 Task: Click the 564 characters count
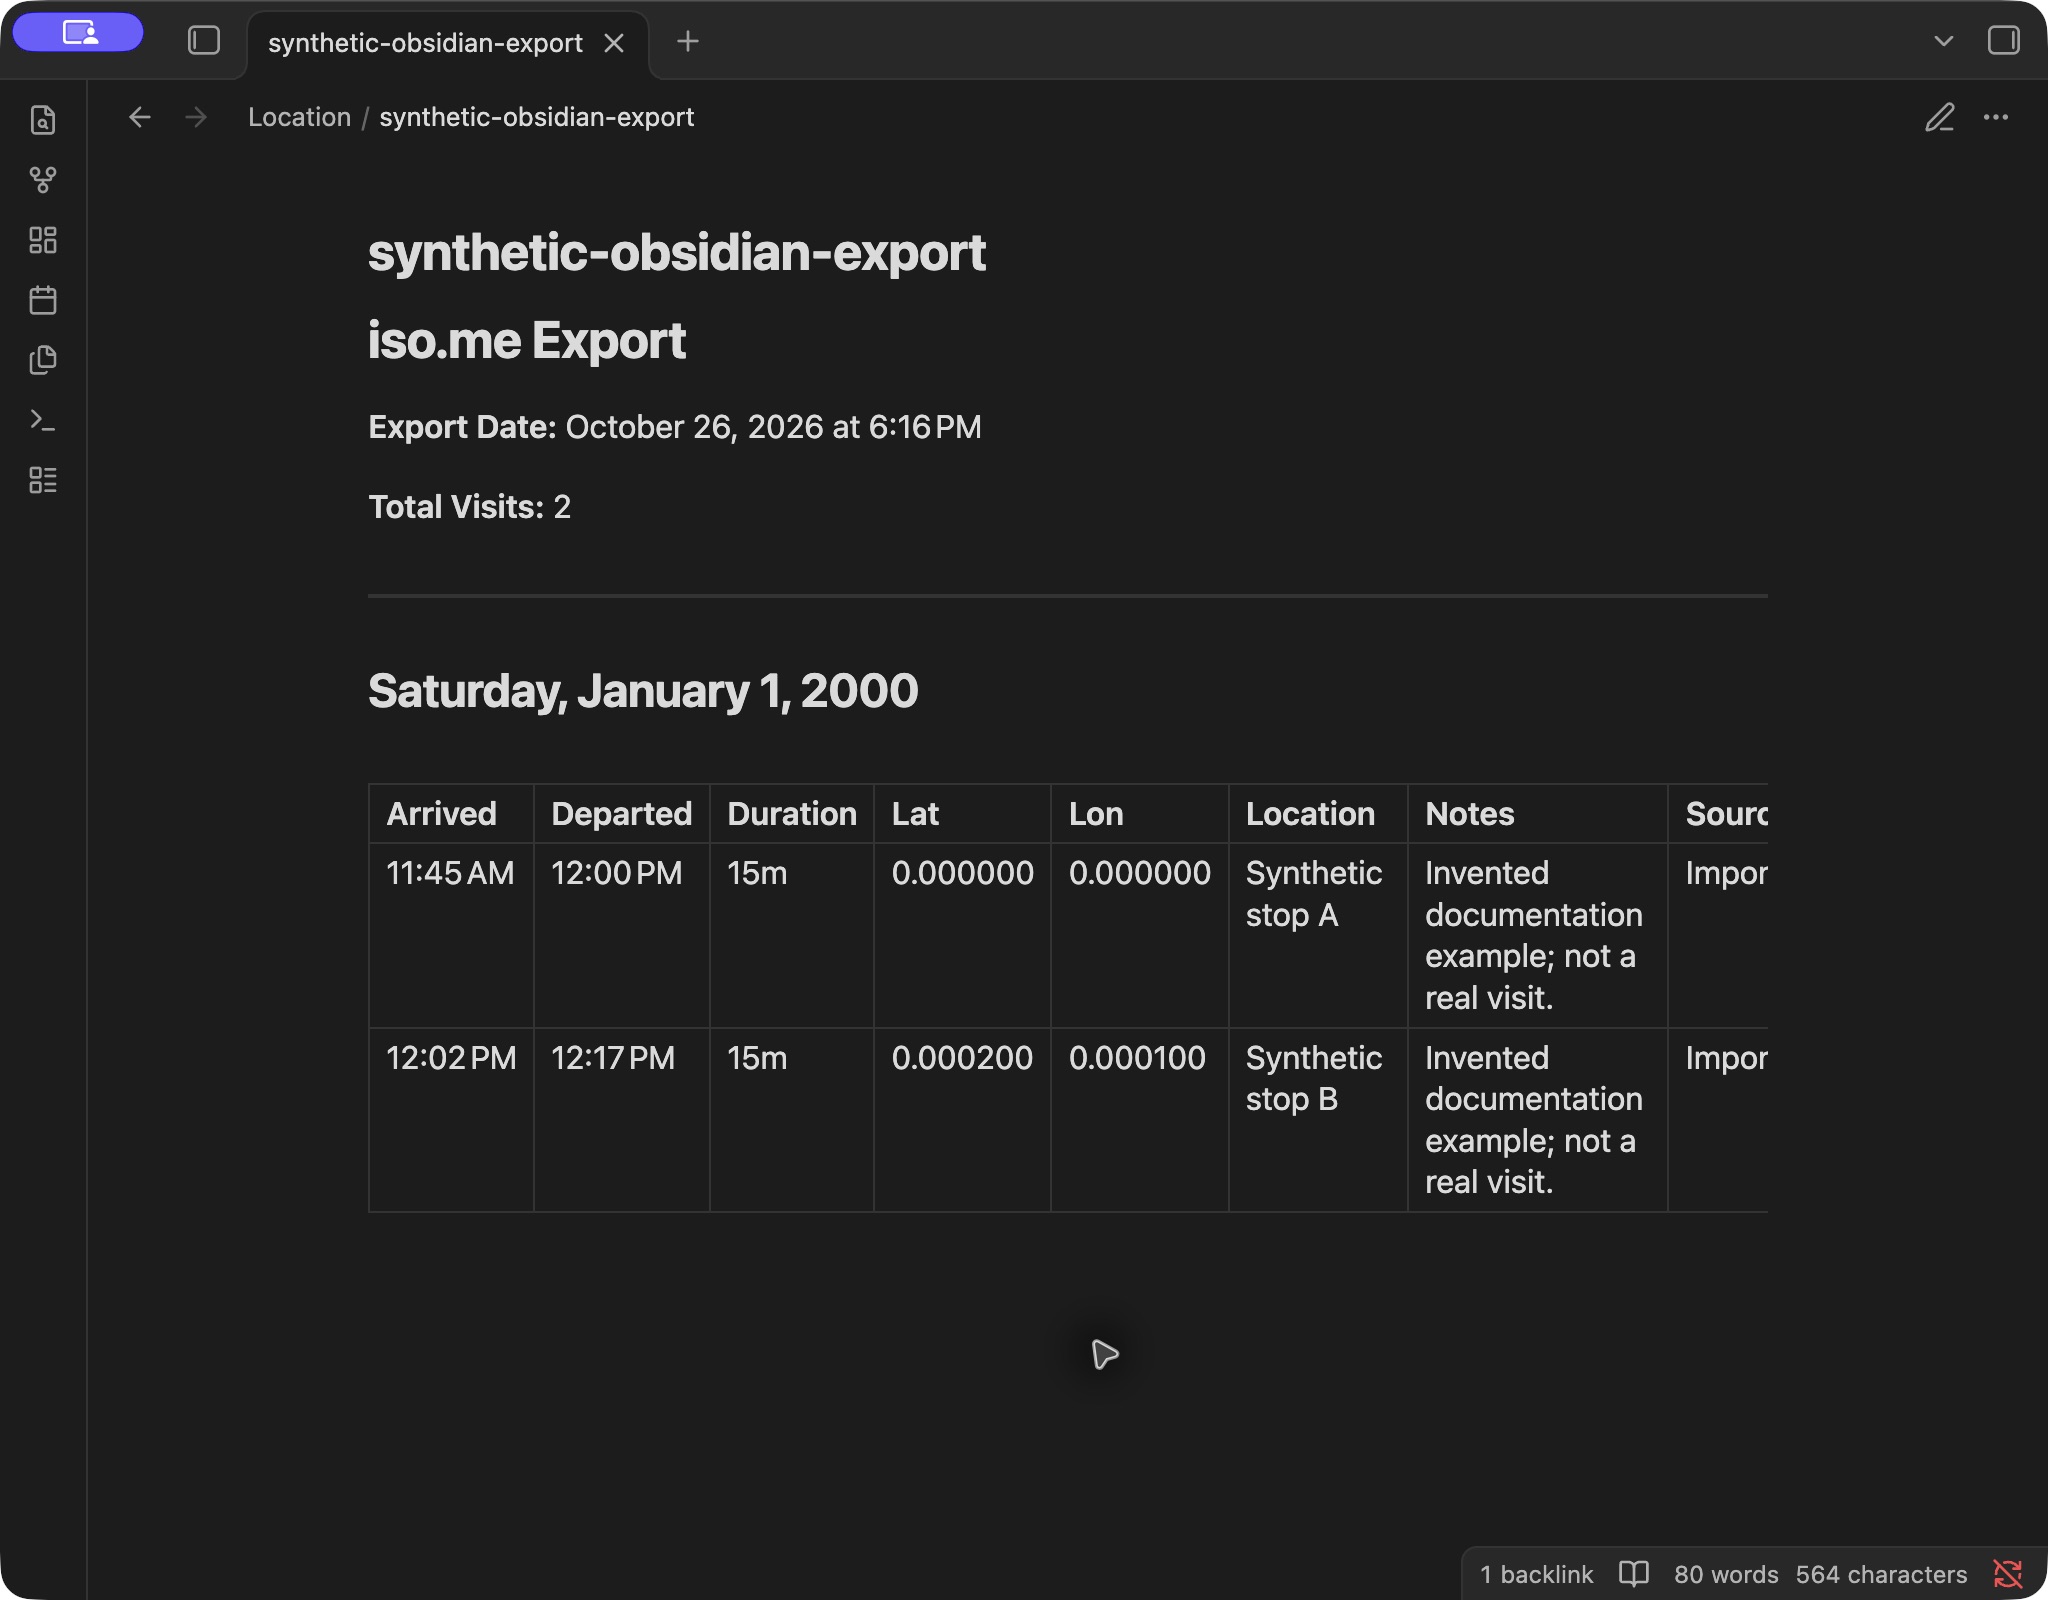click(x=1881, y=1574)
